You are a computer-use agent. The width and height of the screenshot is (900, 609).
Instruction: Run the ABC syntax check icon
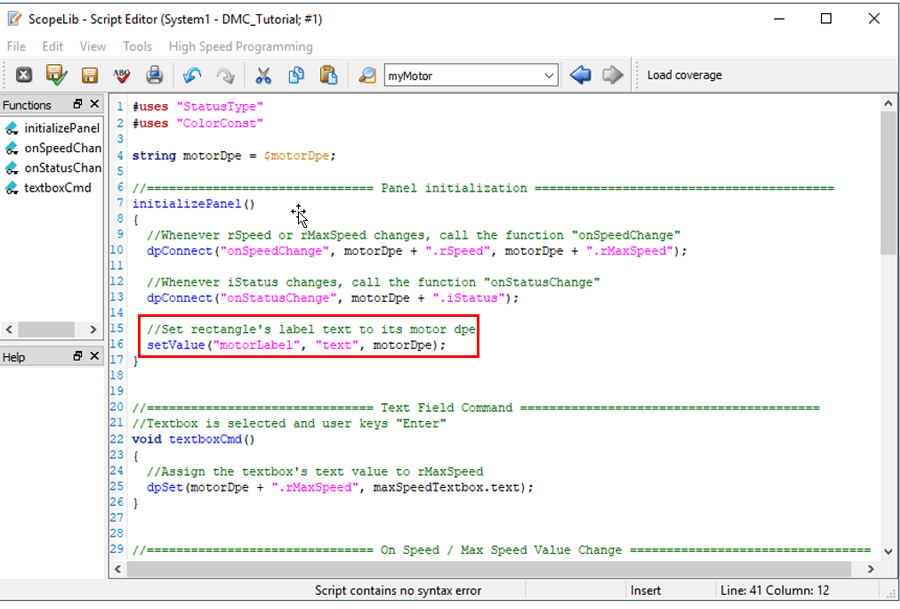pyautogui.click(x=122, y=75)
